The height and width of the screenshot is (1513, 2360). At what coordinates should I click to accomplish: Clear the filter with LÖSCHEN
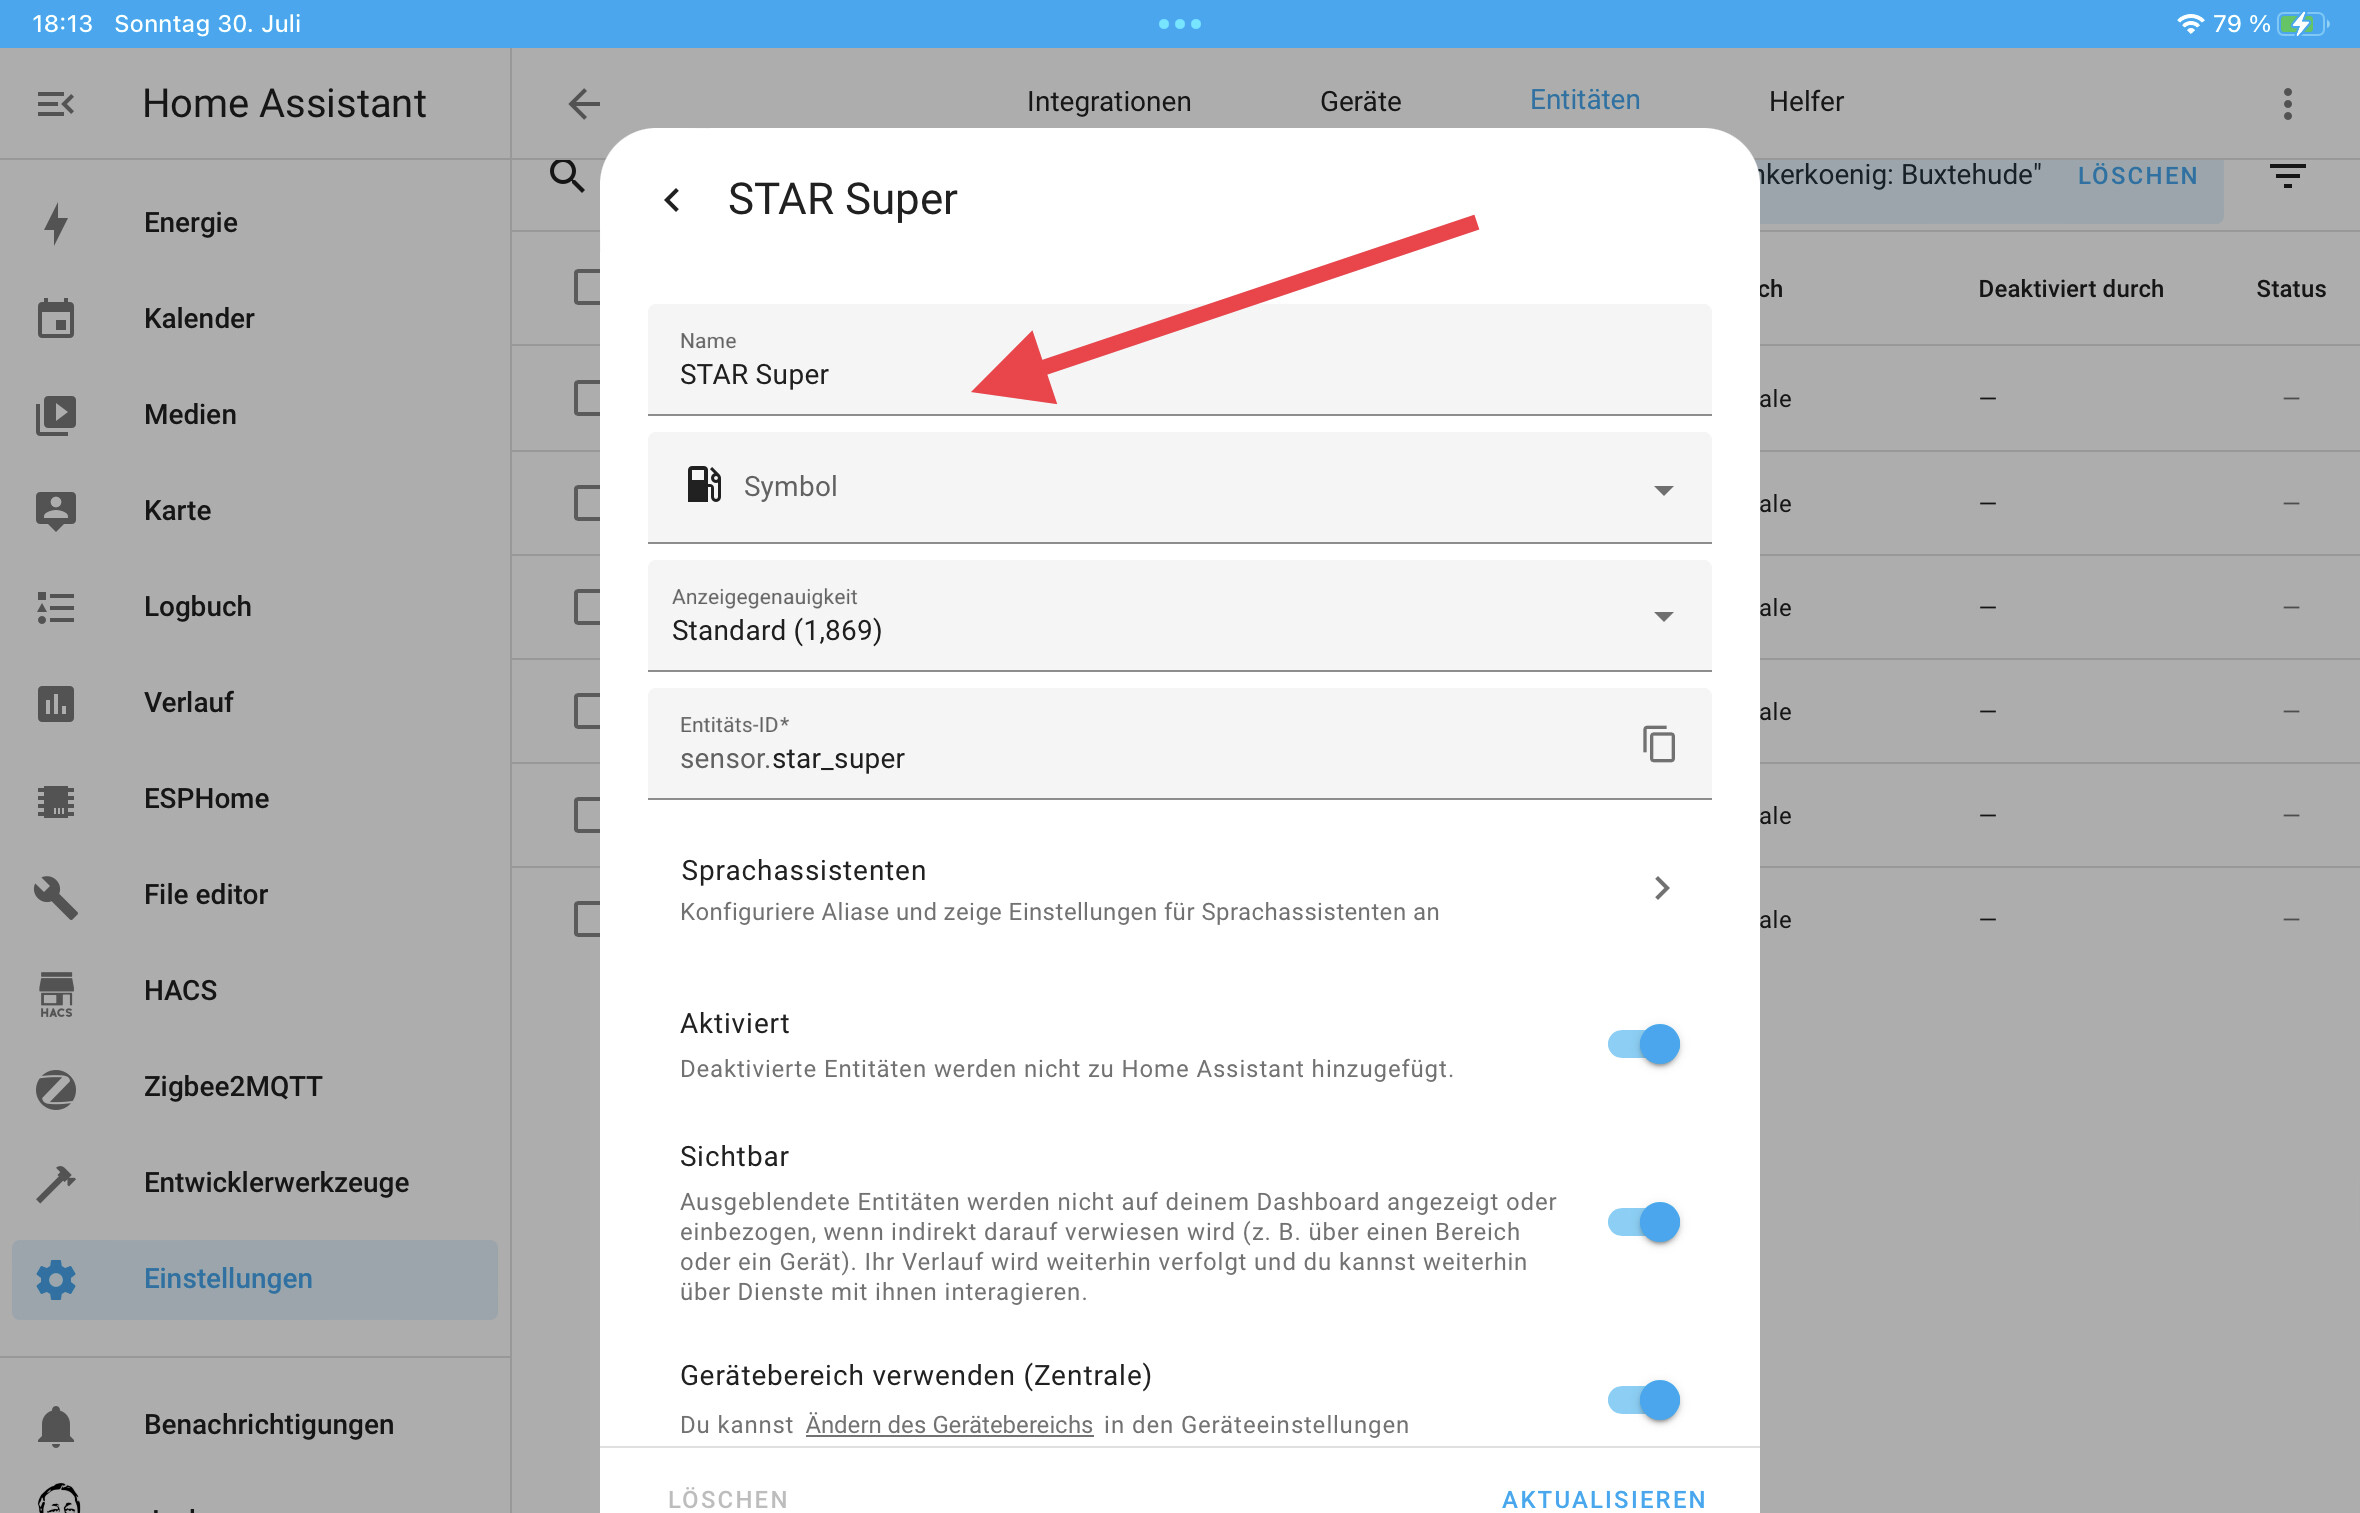click(2137, 176)
